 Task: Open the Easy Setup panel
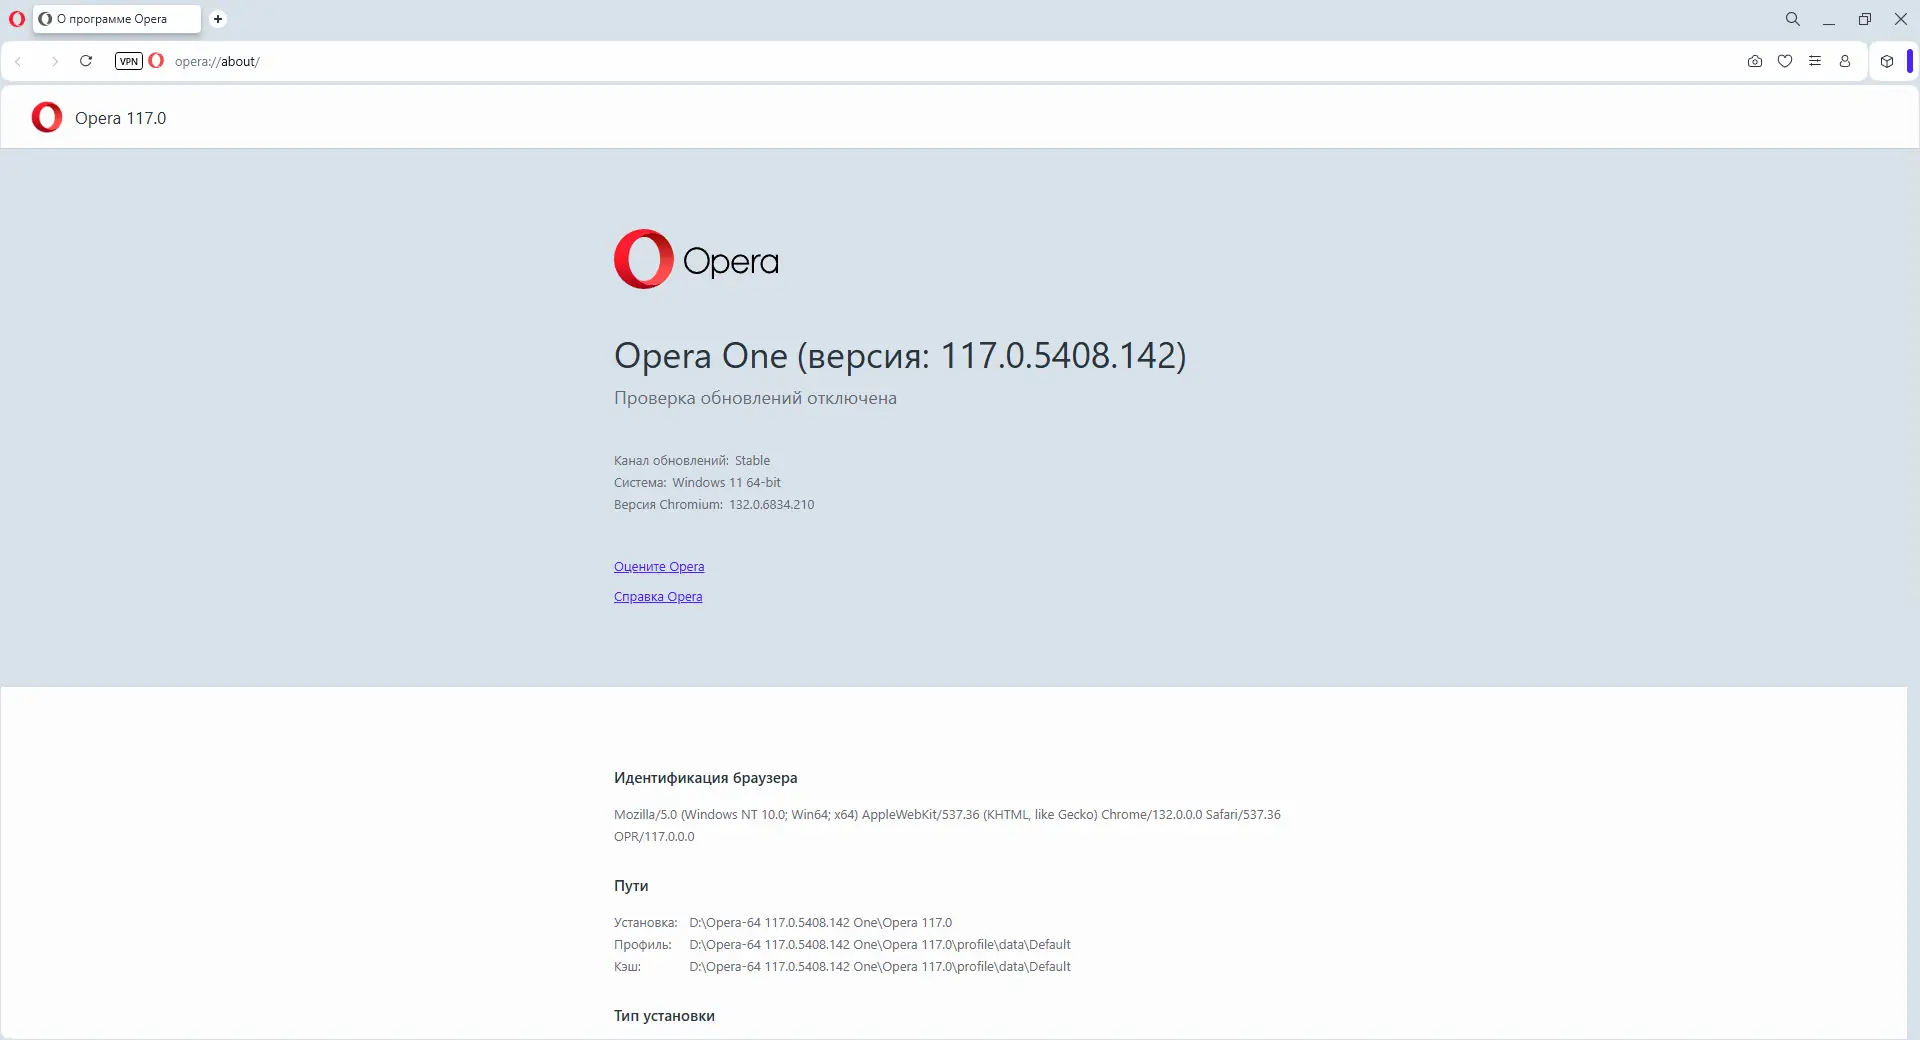pos(1815,61)
